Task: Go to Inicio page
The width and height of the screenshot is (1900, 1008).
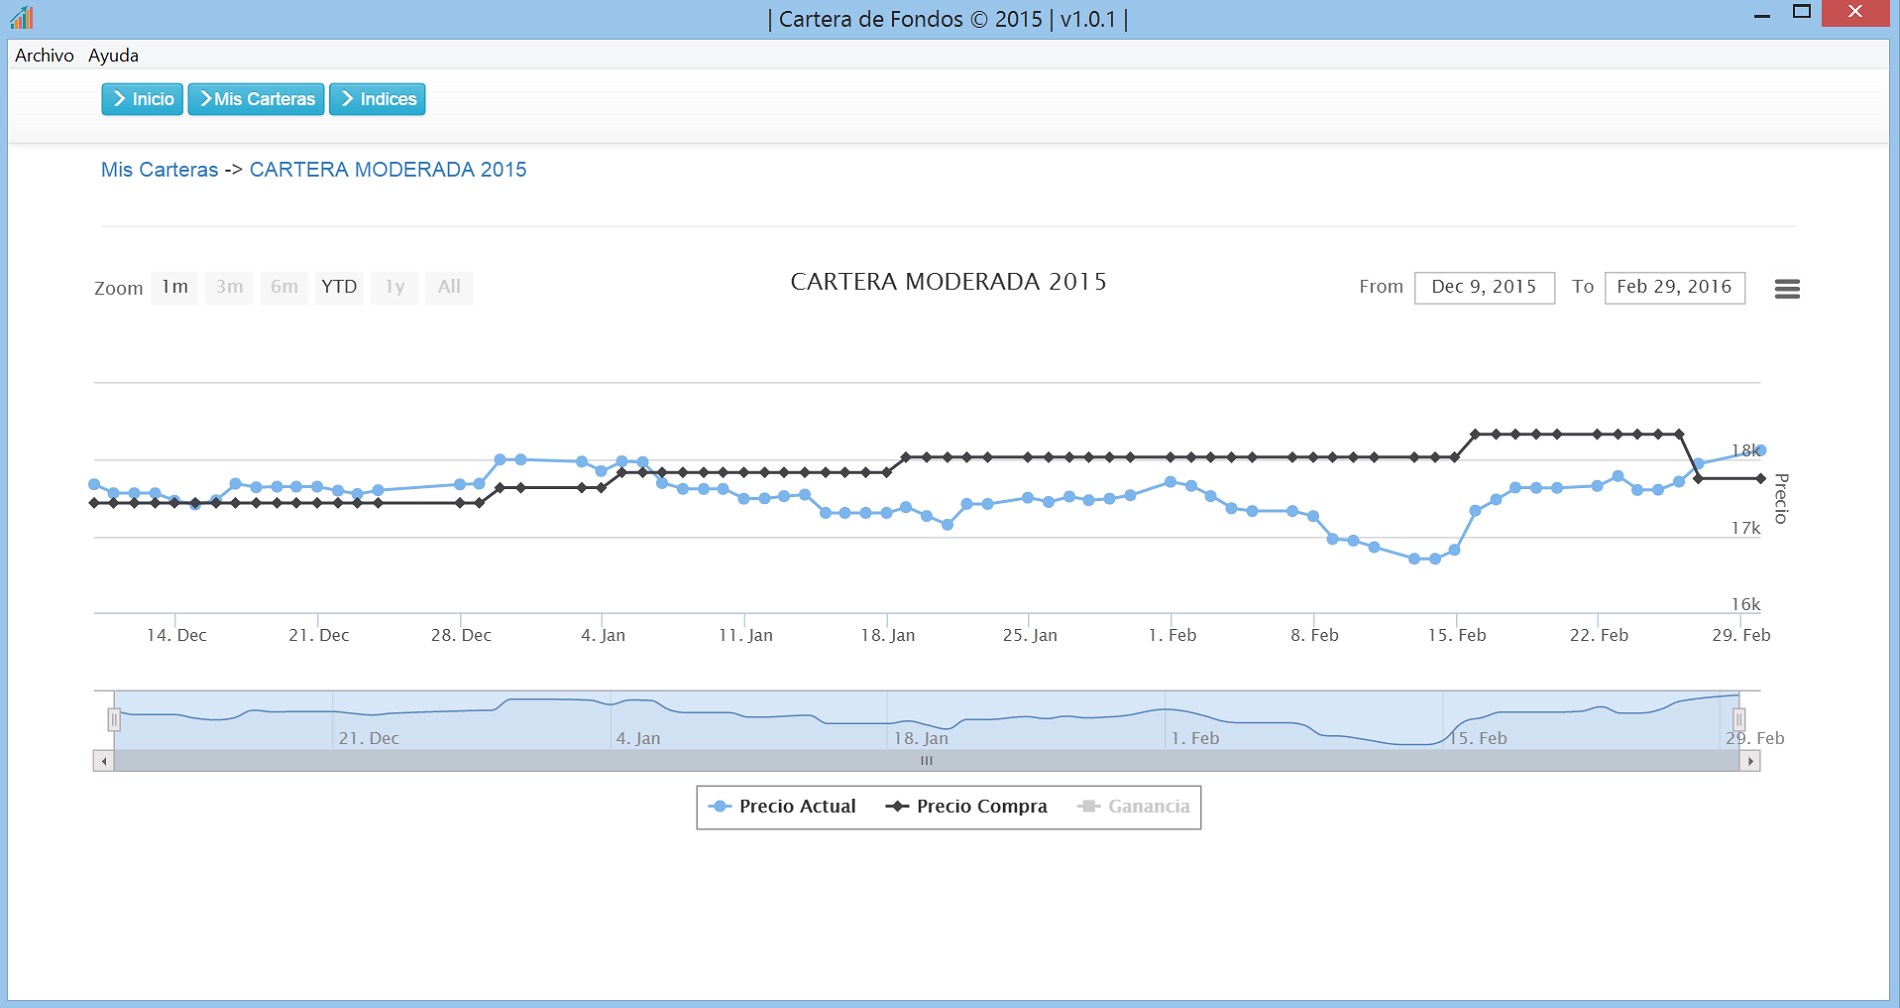Action: click(x=142, y=99)
